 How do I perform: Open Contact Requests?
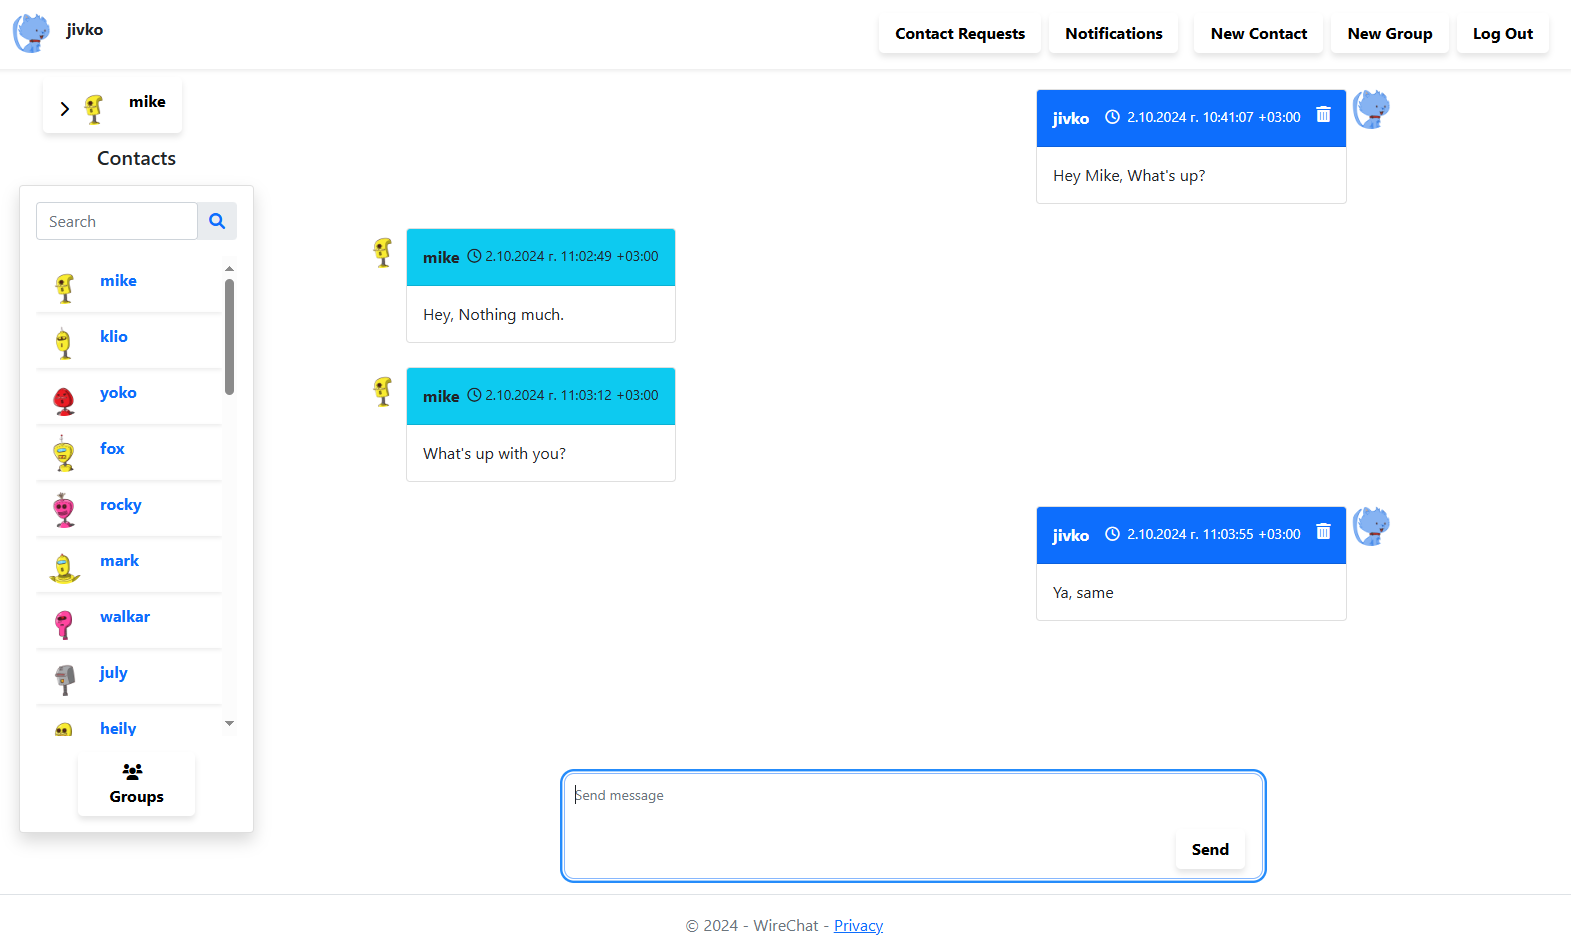pyautogui.click(x=960, y=34)
